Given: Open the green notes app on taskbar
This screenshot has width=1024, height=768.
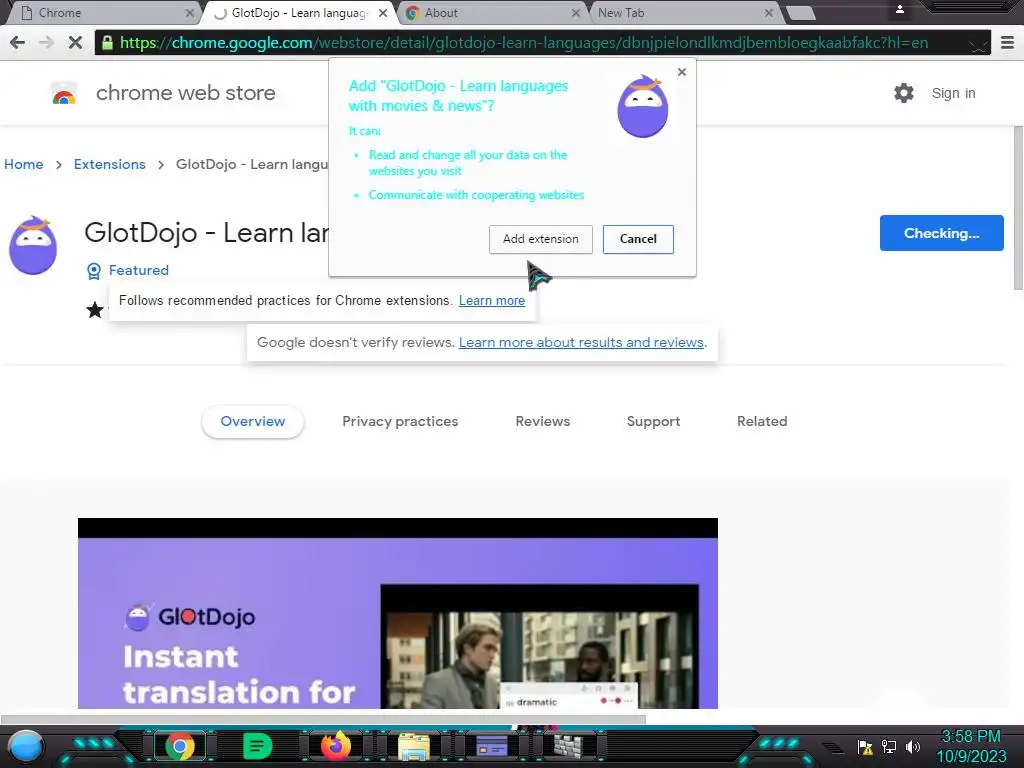Looking at the screenshot, I should 257,746.
